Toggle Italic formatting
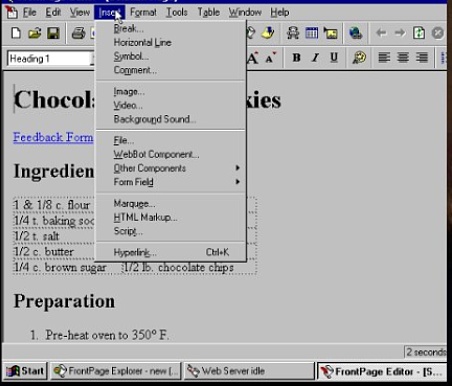Image resolution: width=452 pixels, height=386 pixels. click(315, 58)
